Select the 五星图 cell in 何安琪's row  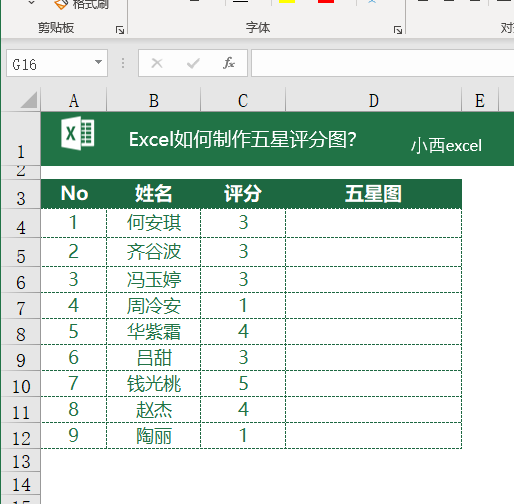(374, 223)
